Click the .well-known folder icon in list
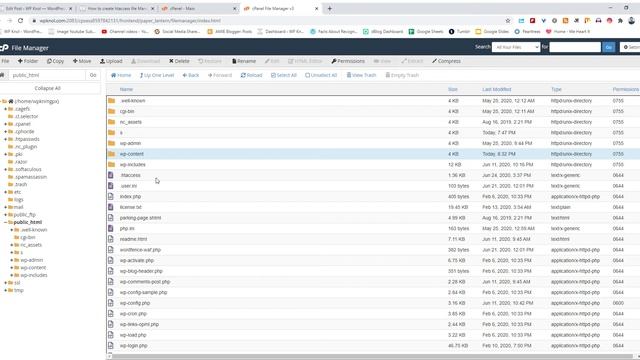Screen dimensions: 640x360 pos(111,100)
